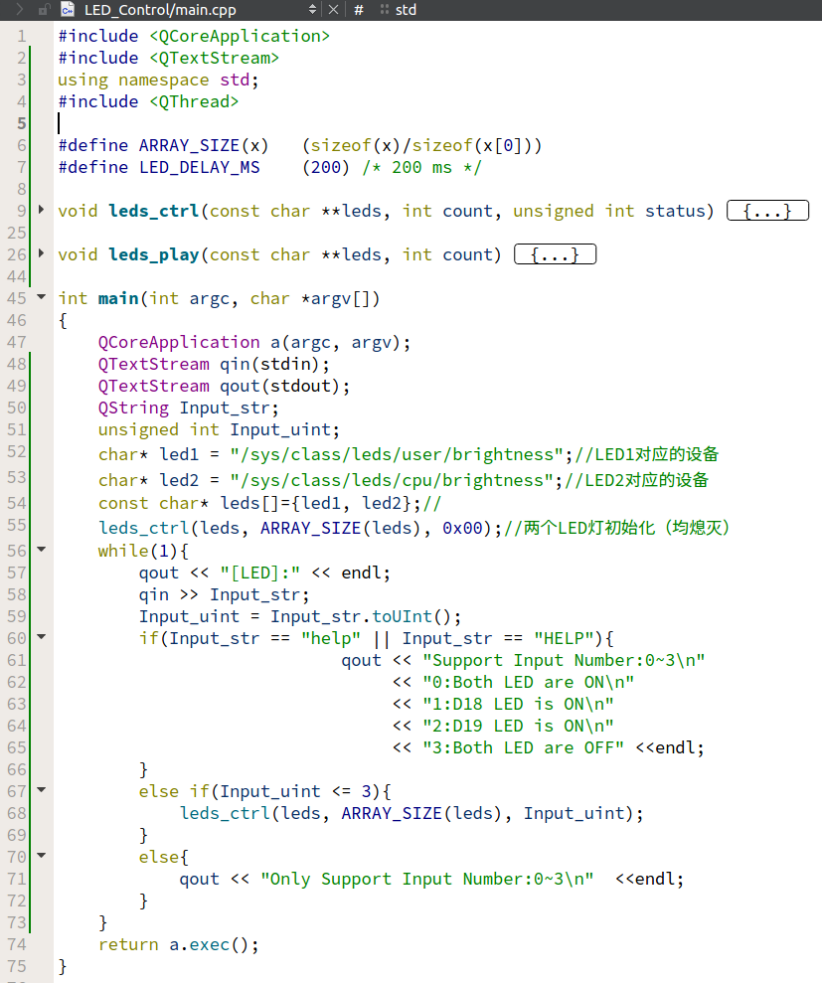Viewport: 822px width, 984px height.
Task: Click the "[LED]:" string on line 57
Action: 260,573
